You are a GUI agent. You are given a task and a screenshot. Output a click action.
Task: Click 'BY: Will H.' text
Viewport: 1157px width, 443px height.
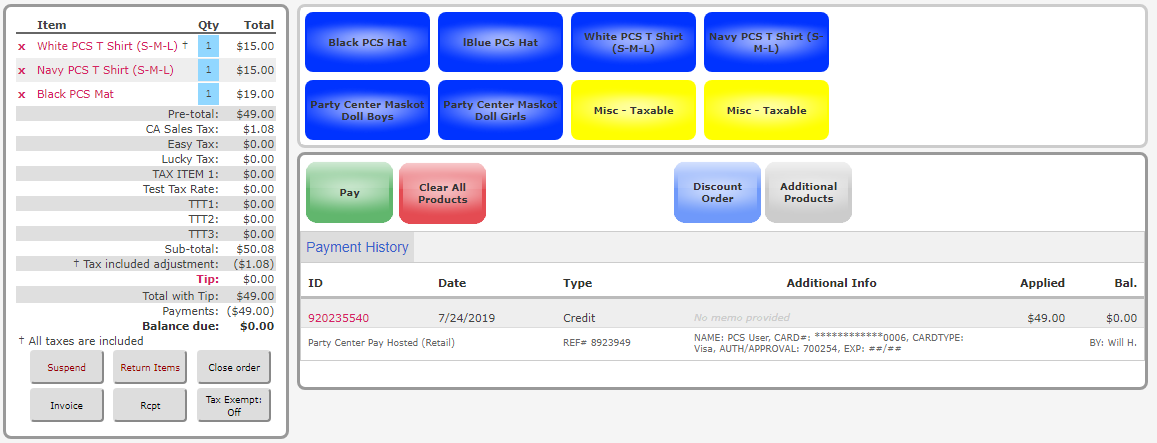1113,343
